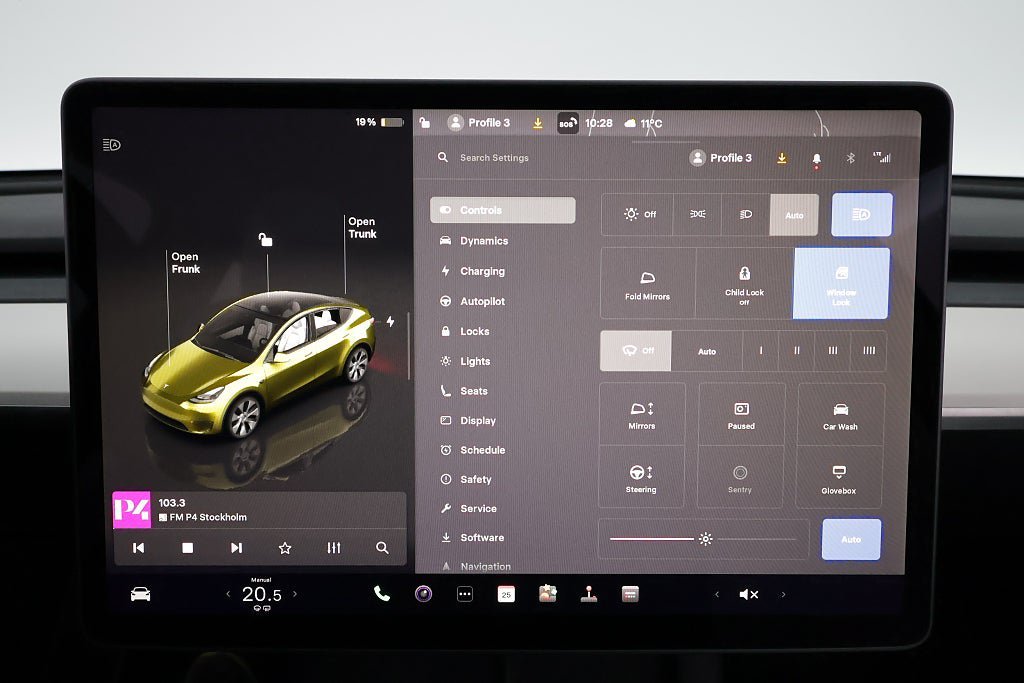1024x683 pixels.
Task: Toggle Window Lock on or off
Action: [841, 284]
